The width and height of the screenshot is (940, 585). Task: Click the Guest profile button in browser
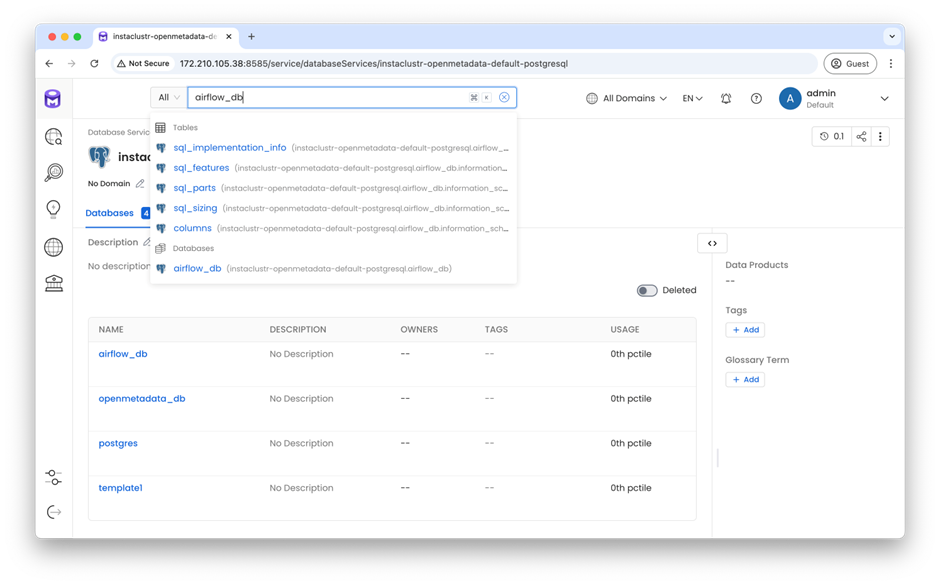850,64
